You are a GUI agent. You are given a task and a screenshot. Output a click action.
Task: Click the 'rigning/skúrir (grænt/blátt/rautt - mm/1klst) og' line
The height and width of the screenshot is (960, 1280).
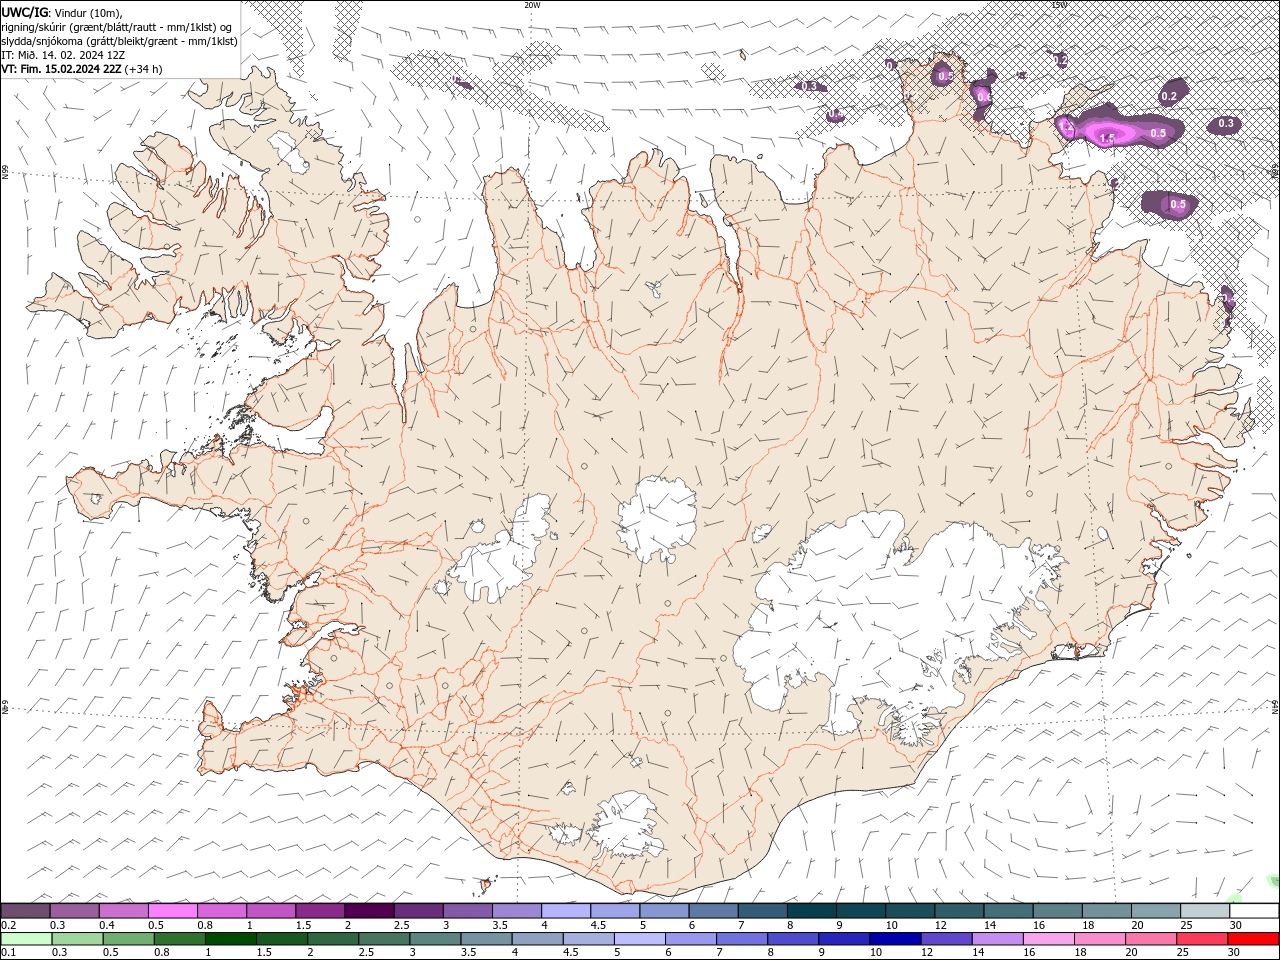click(117, 27)
